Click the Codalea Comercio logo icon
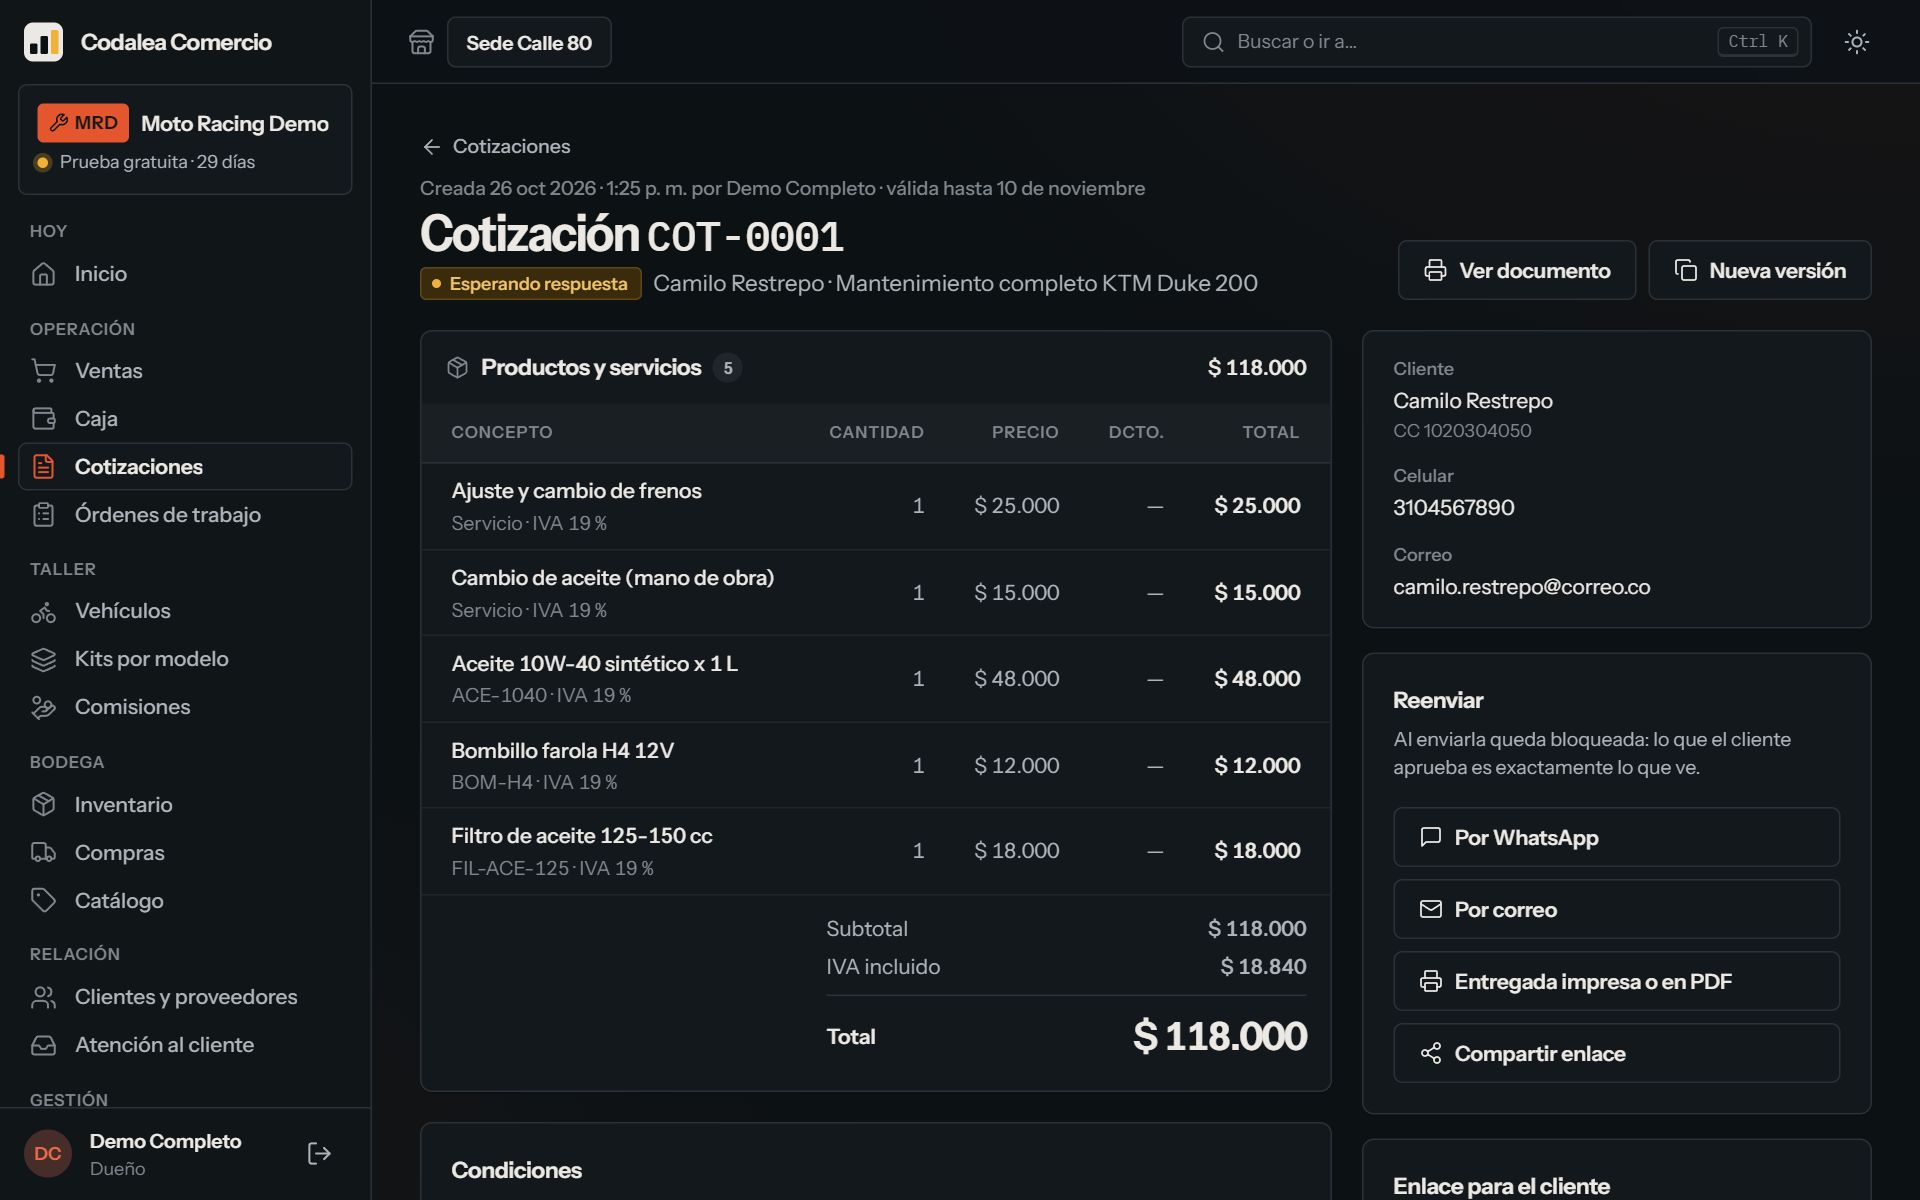 point(43,42)
